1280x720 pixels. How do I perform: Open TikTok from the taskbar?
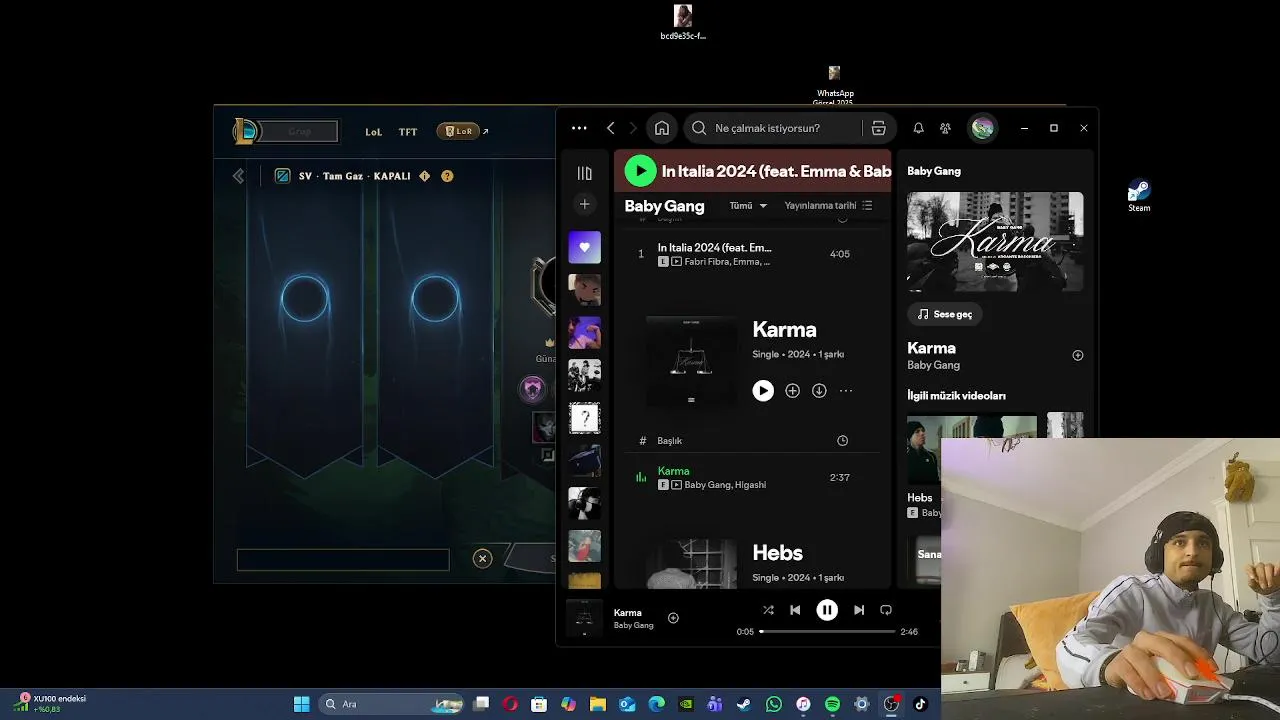[920, 704]
